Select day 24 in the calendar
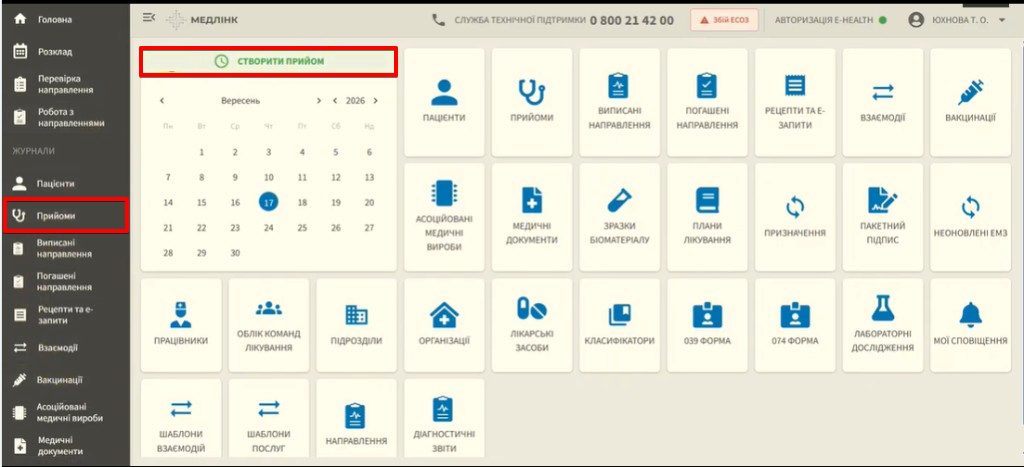1024x467 pixels. pos(268,228)
